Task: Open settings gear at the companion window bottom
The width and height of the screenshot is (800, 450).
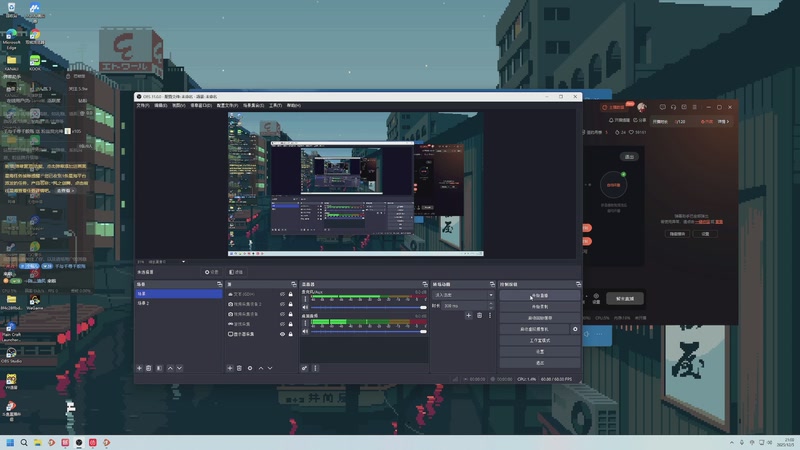Action: click(x=596, y=298)
